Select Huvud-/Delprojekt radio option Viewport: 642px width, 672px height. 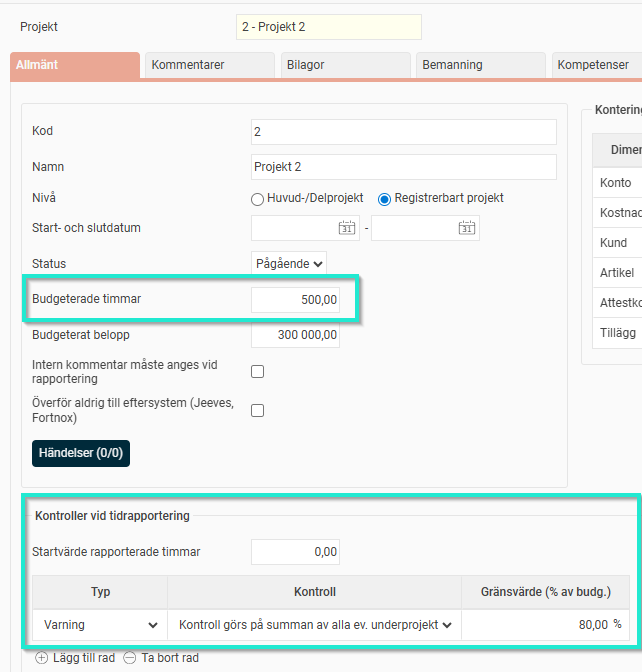pyautogui.click(x=257, y=199)
